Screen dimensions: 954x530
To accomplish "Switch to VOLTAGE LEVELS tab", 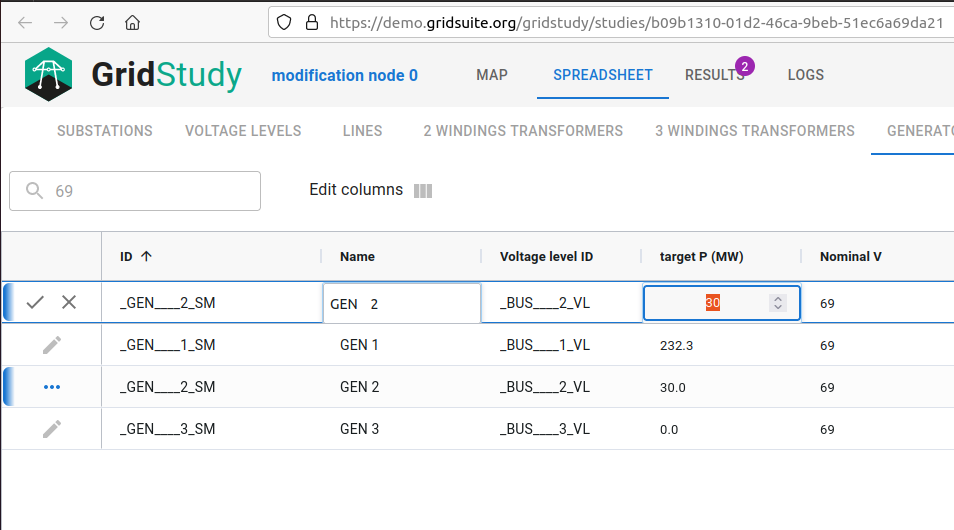I will [x=243, y=131].
